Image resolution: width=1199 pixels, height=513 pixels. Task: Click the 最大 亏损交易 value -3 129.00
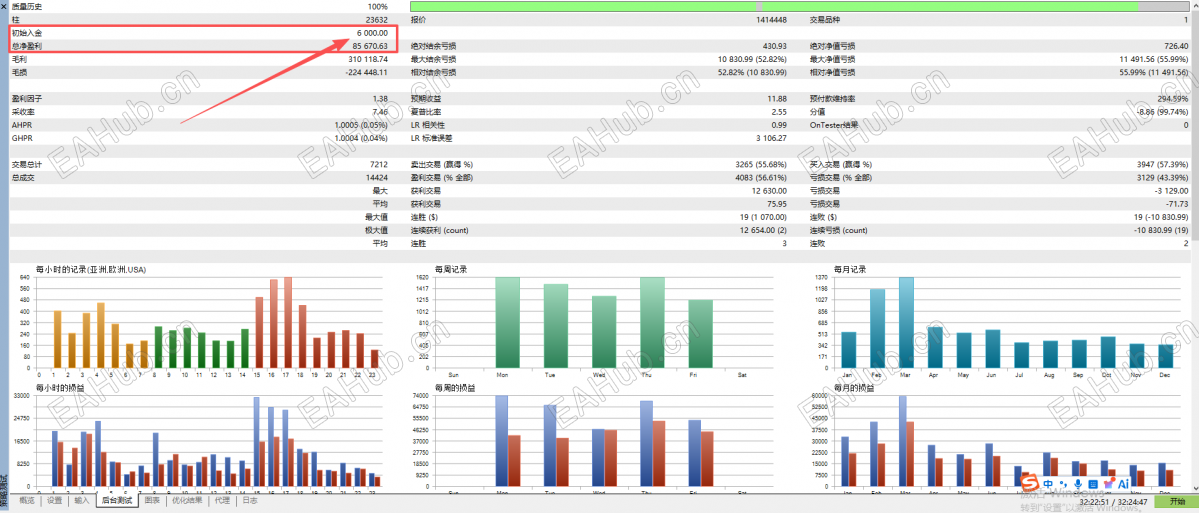pos(1172,190)
